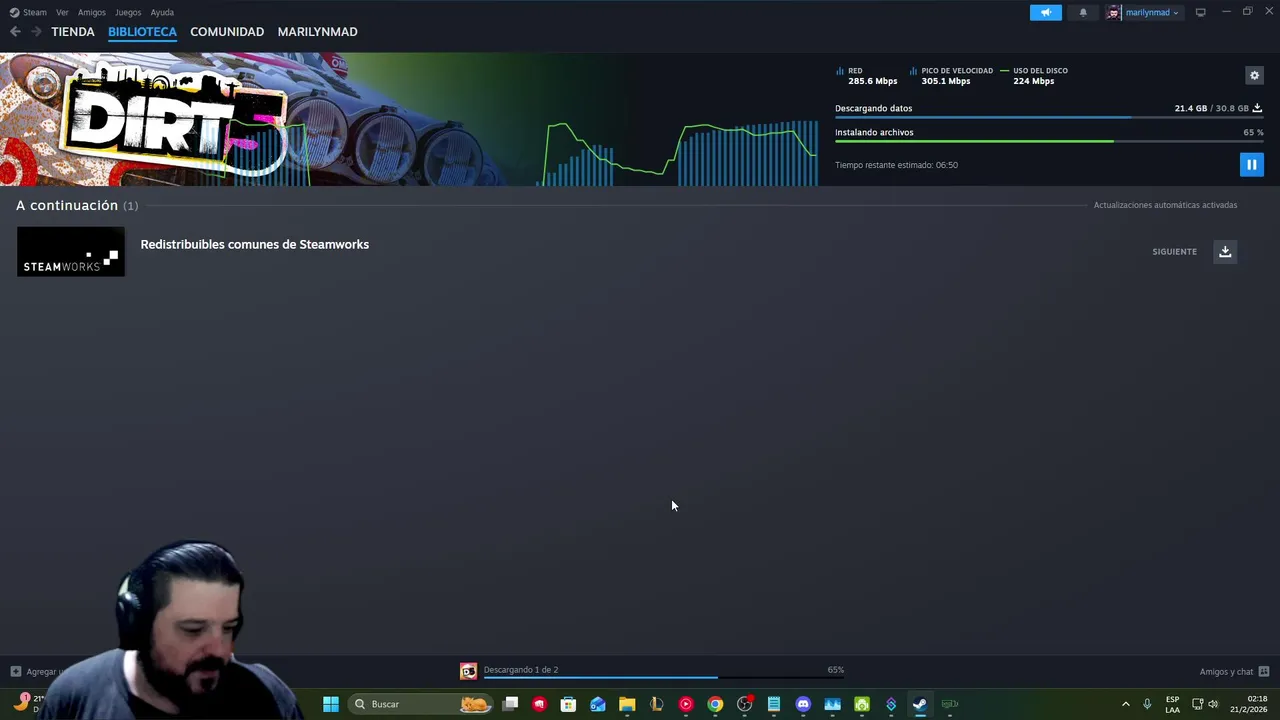Open the clock showing 02:18
Viewport: 1280px width, 720px height.
(x=1248, y=704)
